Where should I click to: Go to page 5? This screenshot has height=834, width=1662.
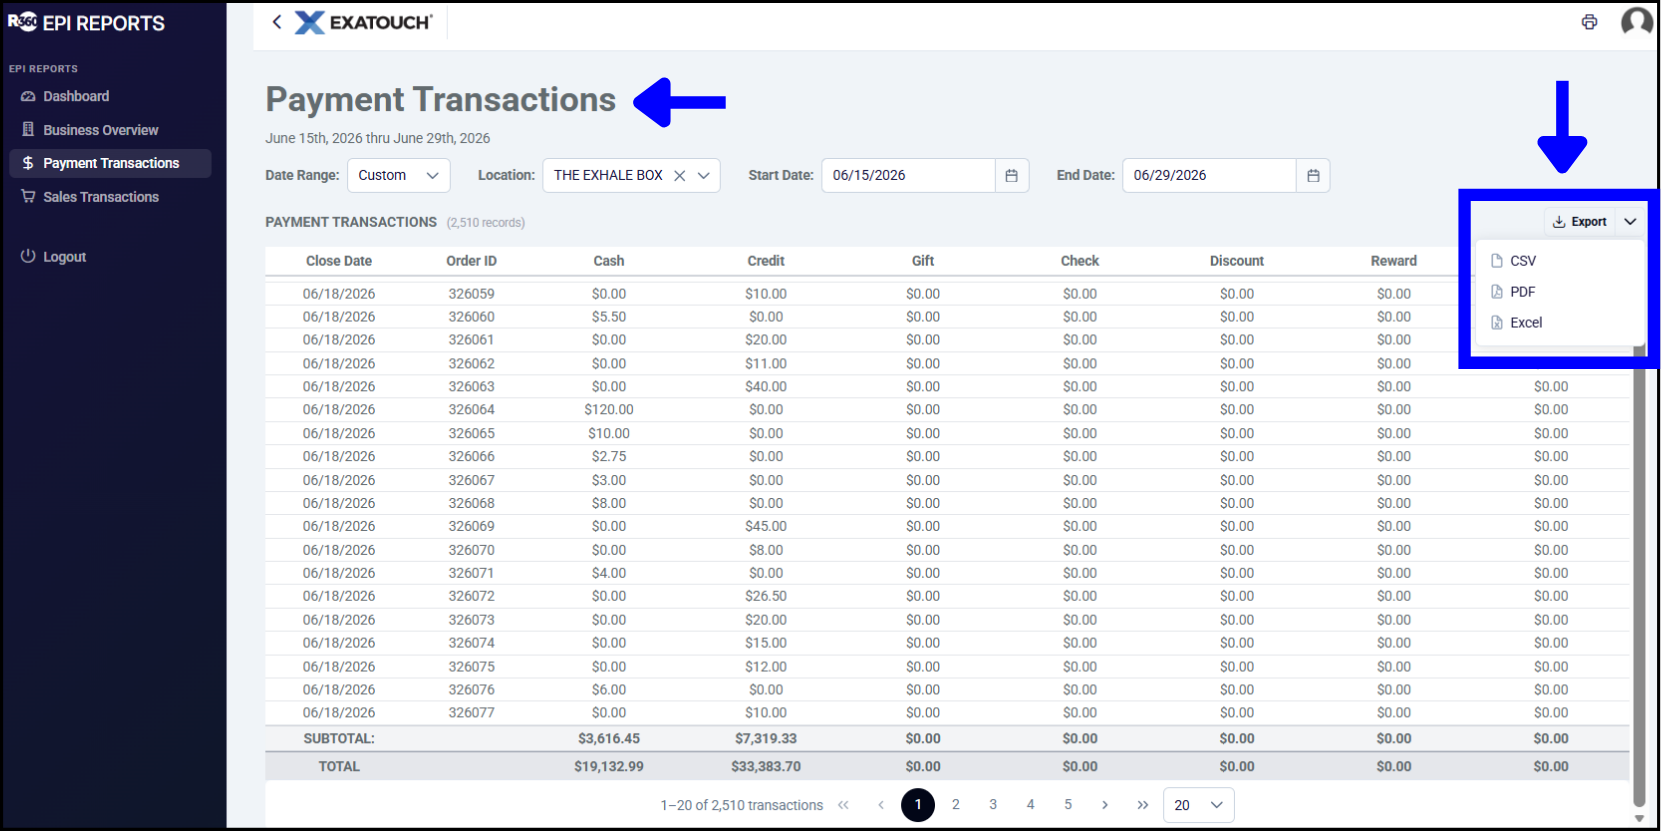point(1068,805)
